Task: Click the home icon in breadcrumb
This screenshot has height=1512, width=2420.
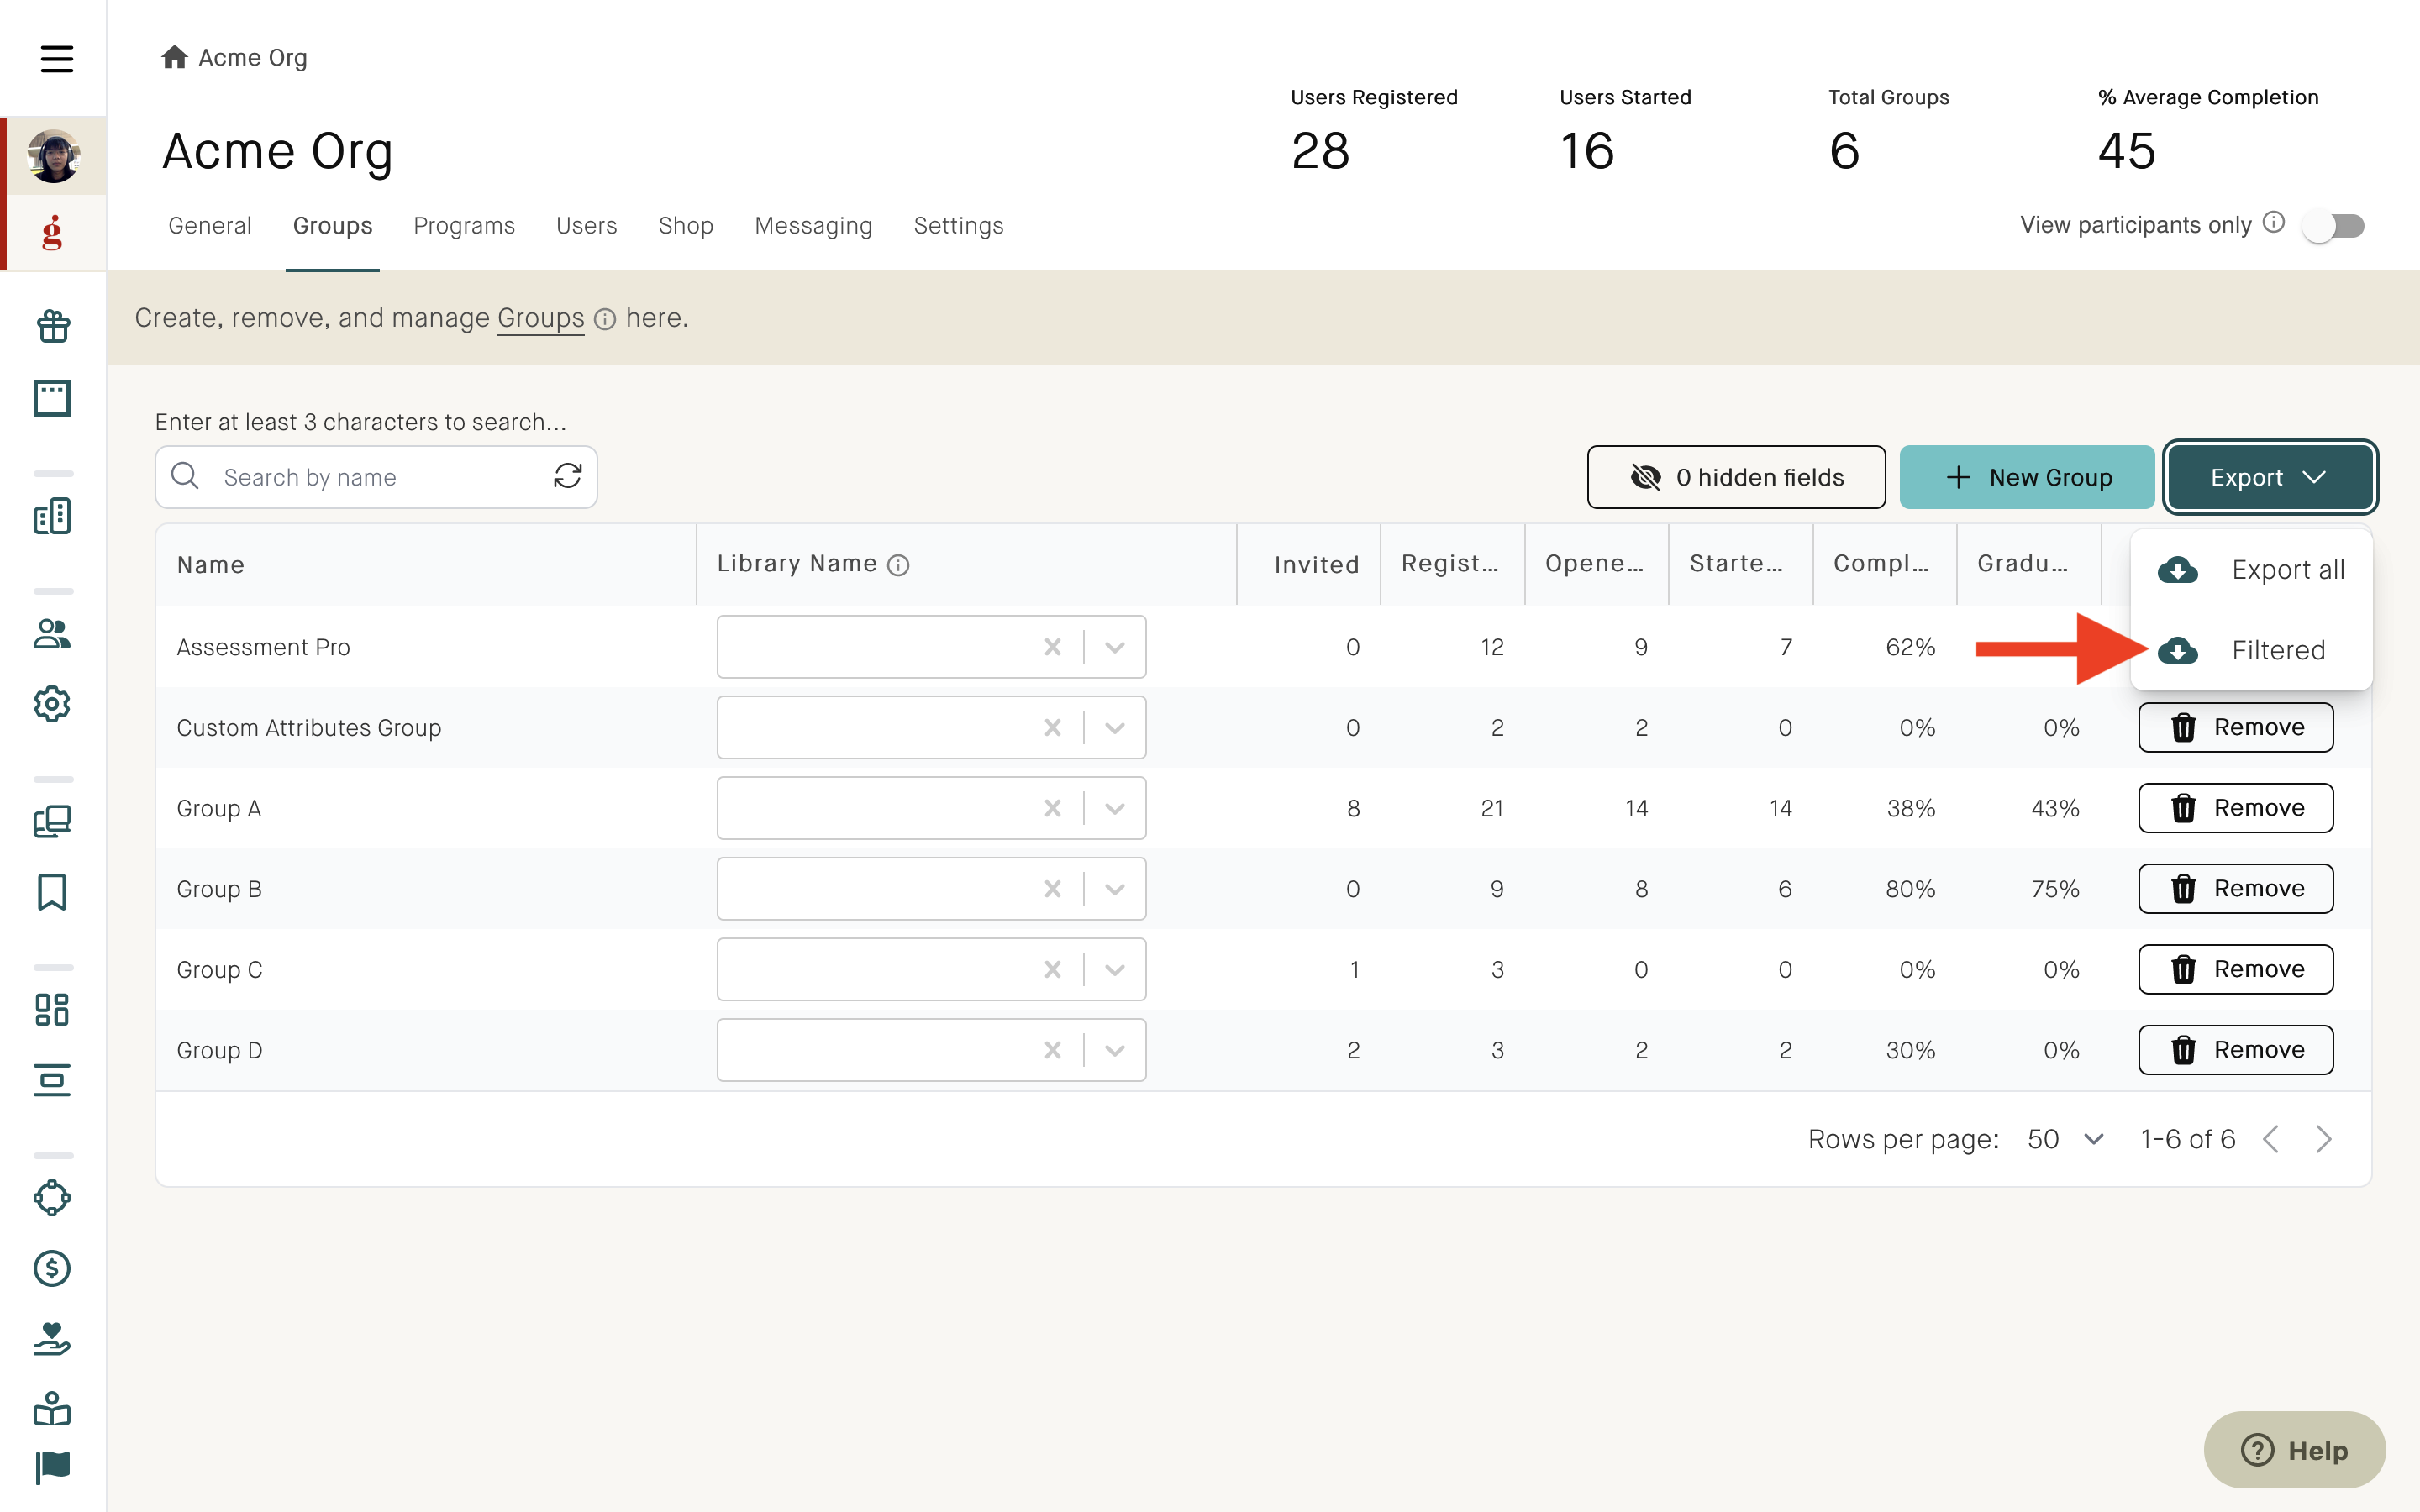Action: pos(175,57)
